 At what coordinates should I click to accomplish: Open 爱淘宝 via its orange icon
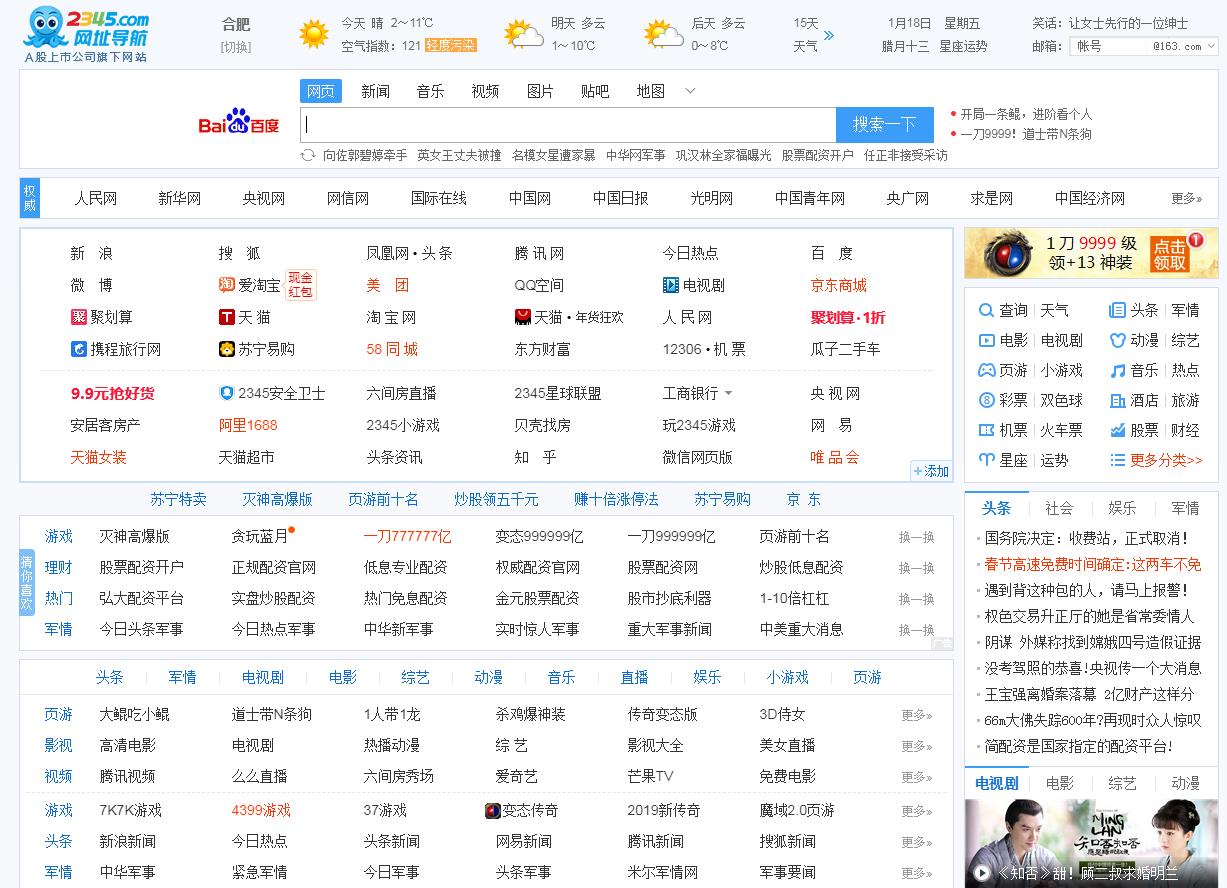coord(227,285)
